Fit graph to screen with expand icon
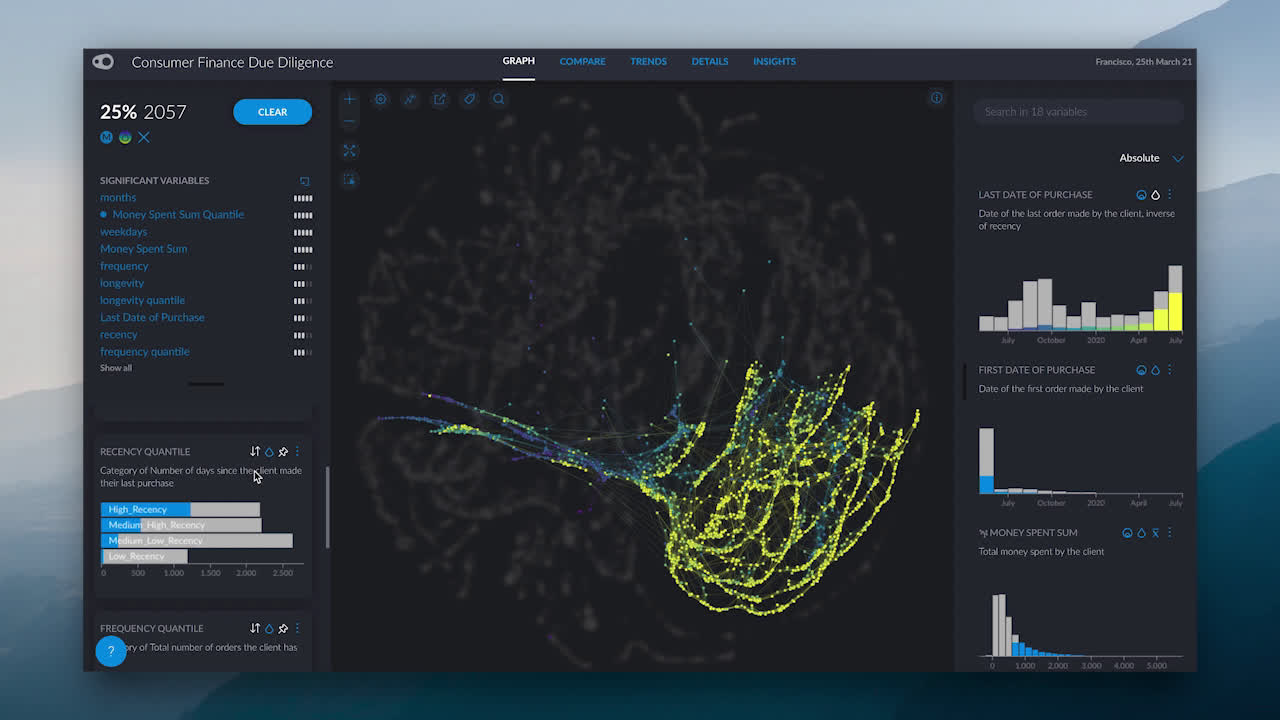 pyautogui.click(x=349, y=150)
